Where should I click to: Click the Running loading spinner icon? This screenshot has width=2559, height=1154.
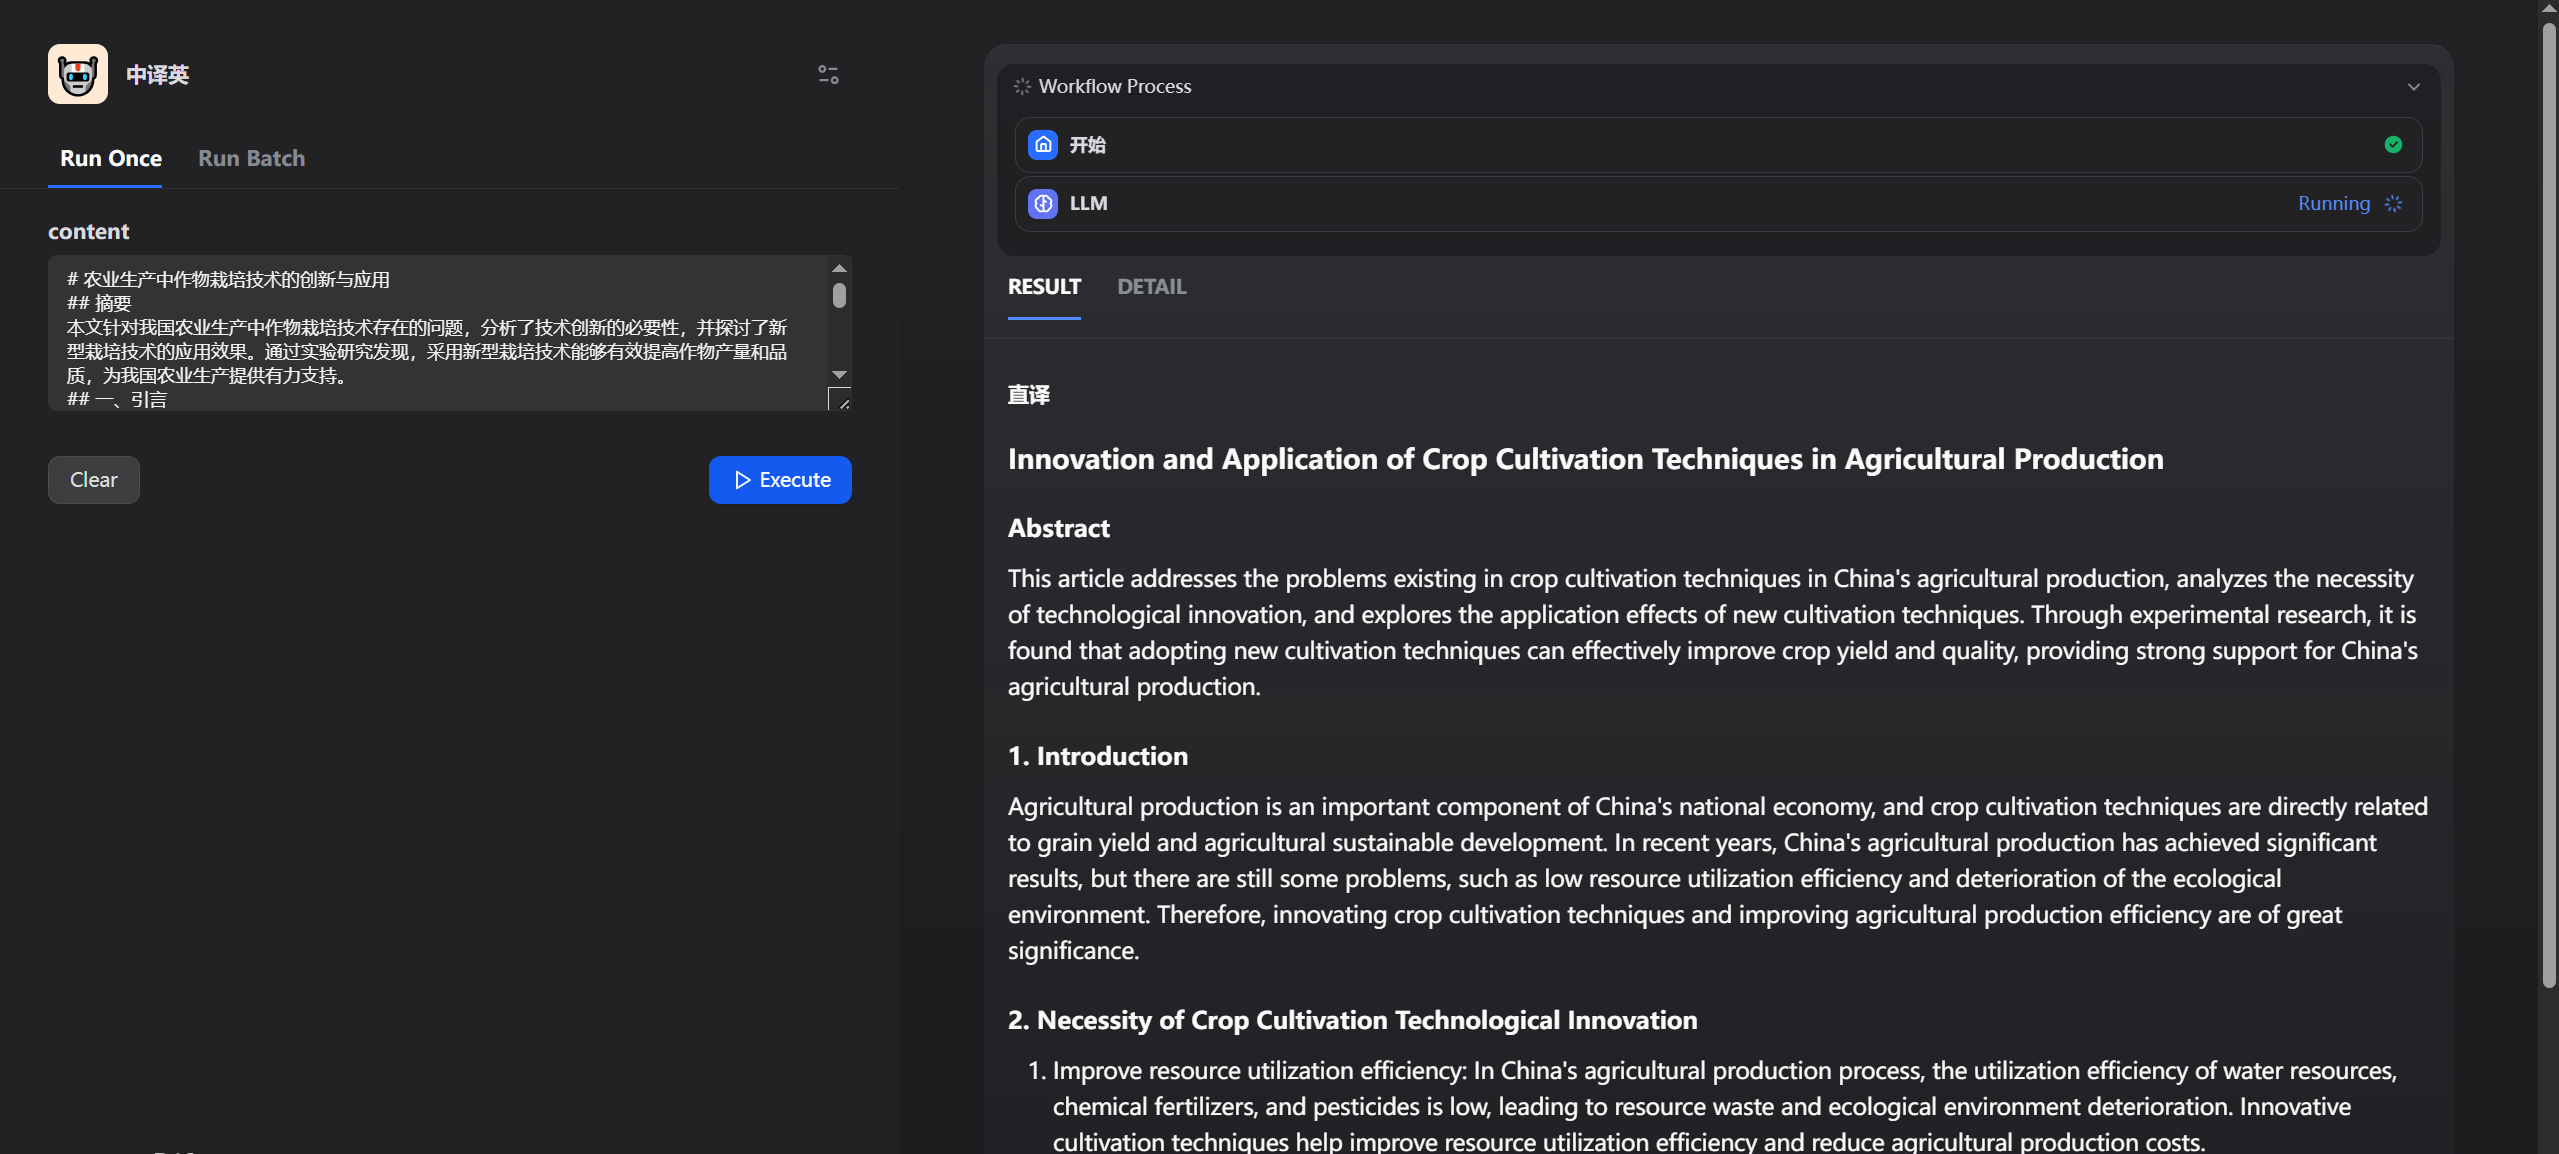[x=2393, y=204]
